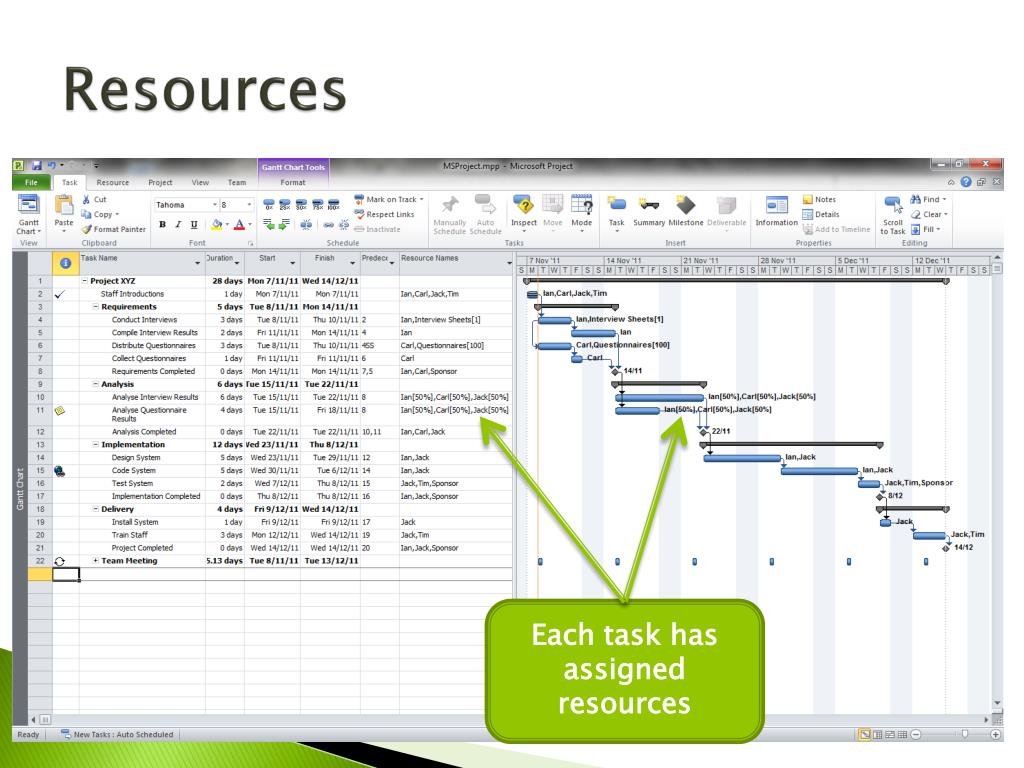The width and height of the screenshot is (1024, 768).
Task: Click the 14/11 milestone diamond in Gantt chart
Action: tap(615, 371)
